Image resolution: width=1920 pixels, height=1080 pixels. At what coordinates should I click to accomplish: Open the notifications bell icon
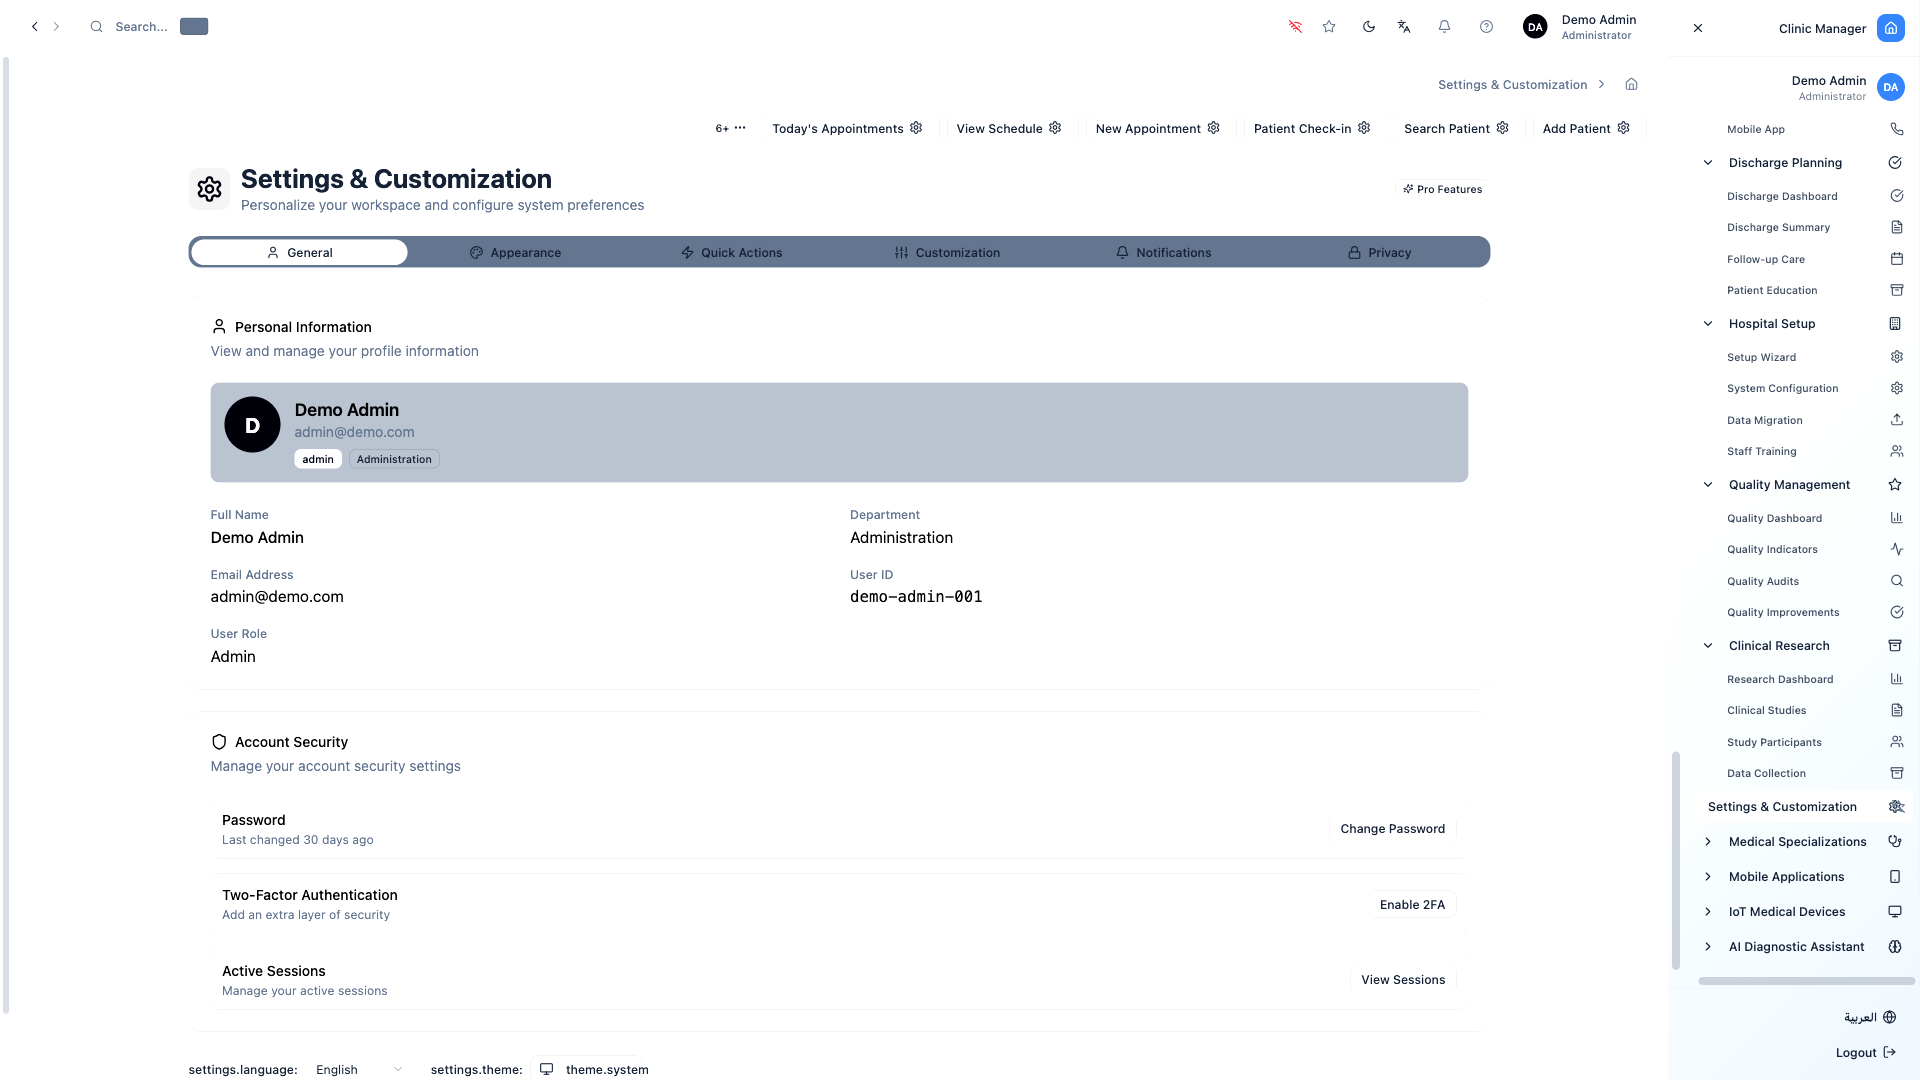point(1444,27)
